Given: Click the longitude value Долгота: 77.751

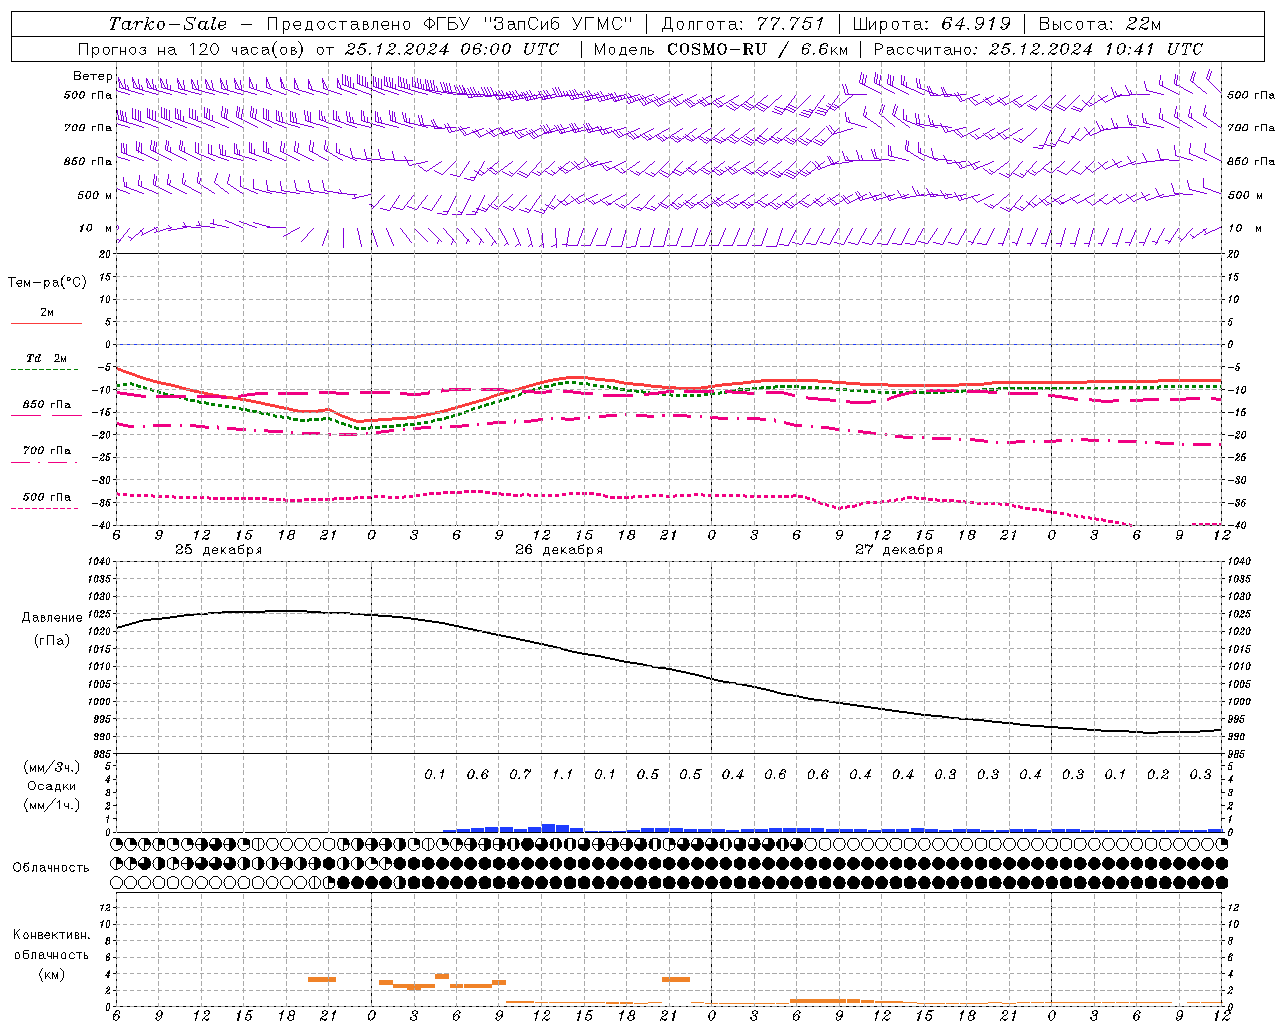Looking at the screenshot, I should [x=743, y=24].
